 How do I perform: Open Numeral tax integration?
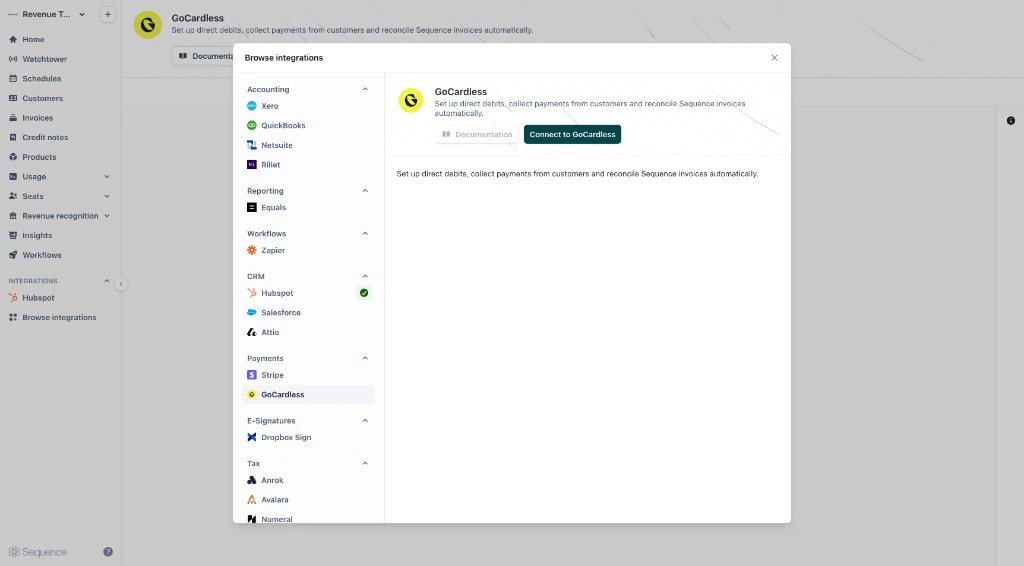[x=308, y=518]
